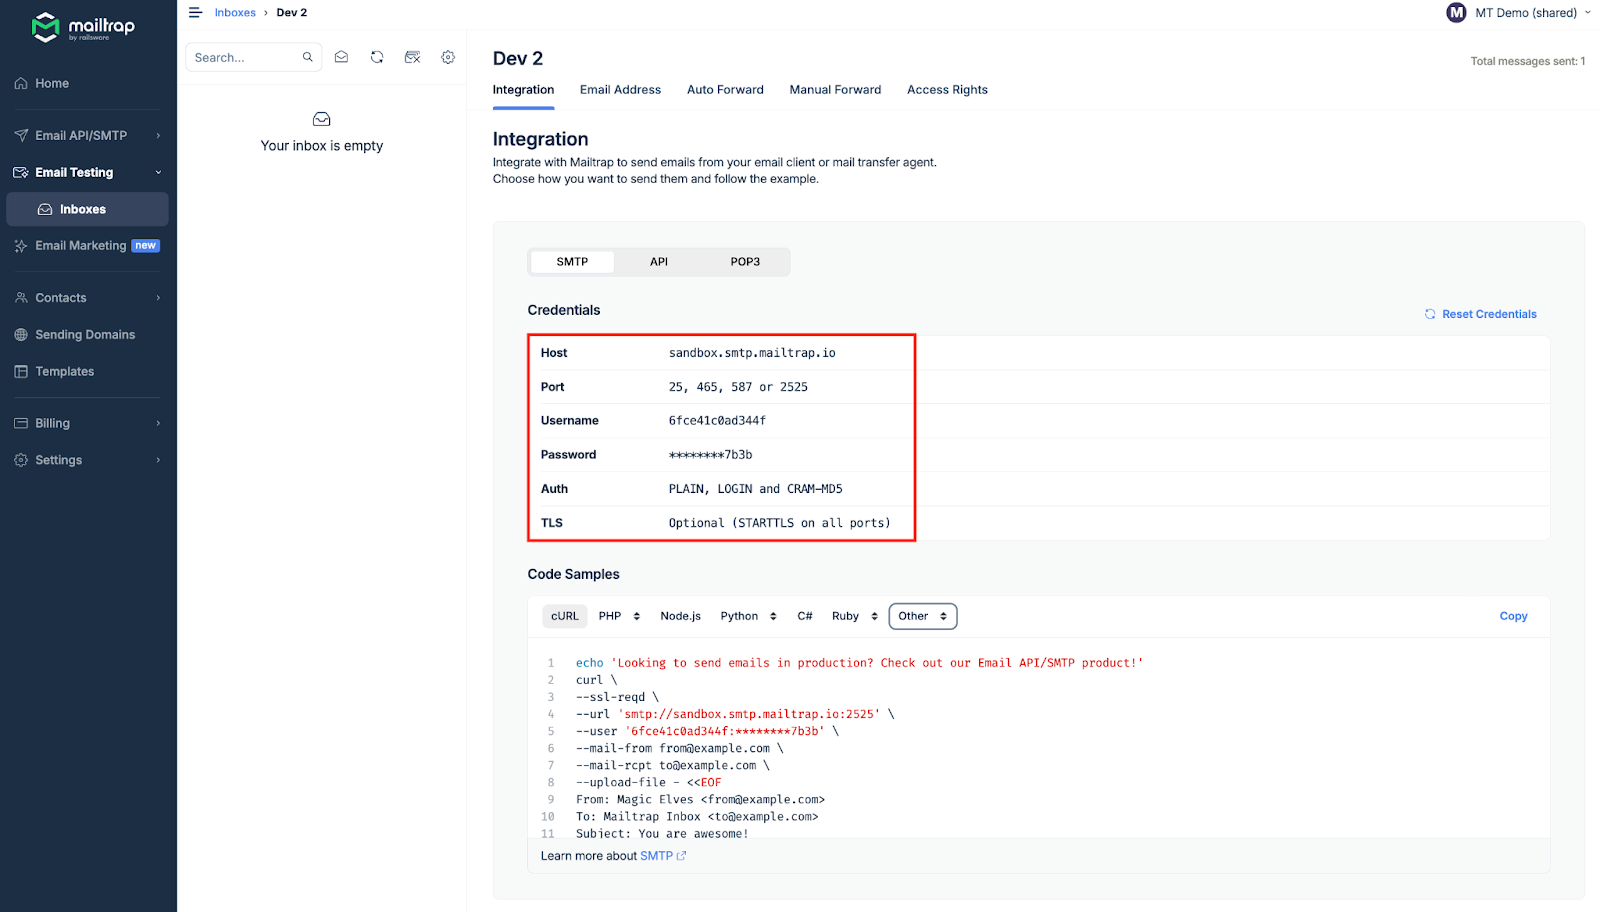Image resolution: width=1600 pixels, height=912 pixels.
Task: Click the Email Marketing sparkle icon
Action: [21, 245]
